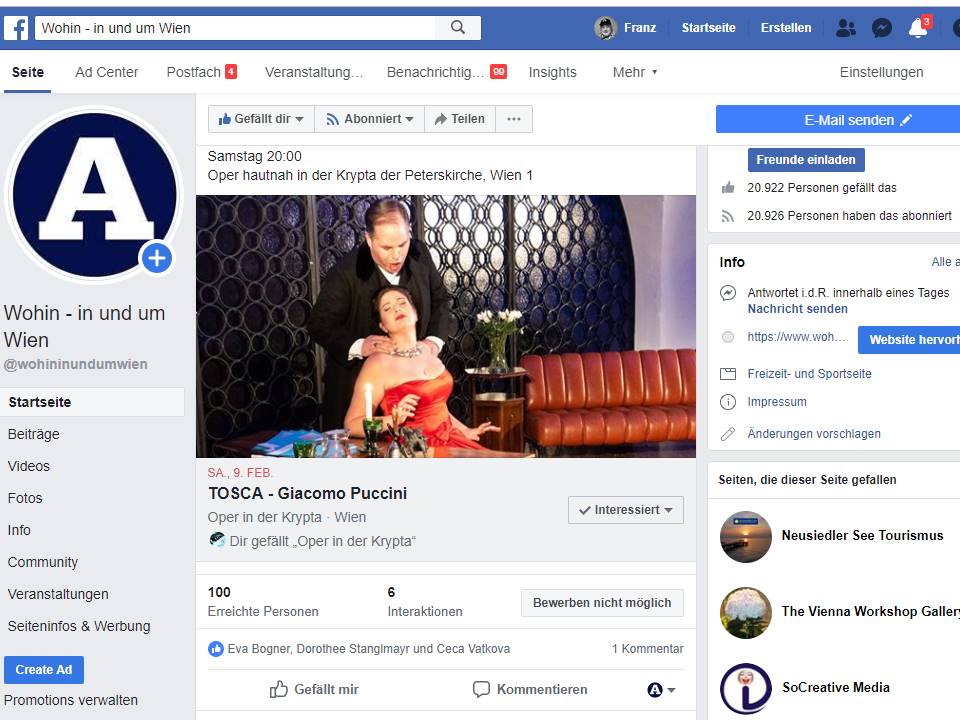Open Abonniert dropdown
The image size is (960, 720).
[x=370, y=119]
